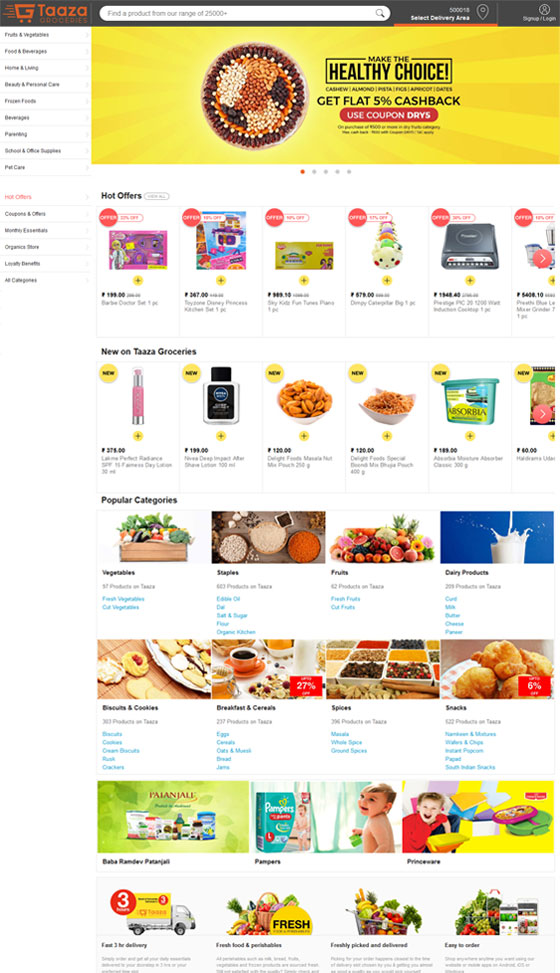560x973 pixels.
Task: Add Barbie Doctor Set with plus icon
Action: 138,280
